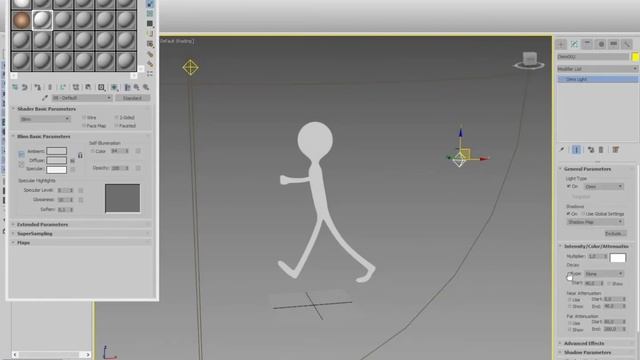Click Go to Parent icon
Image resolution: width=640 pixels, height=360 pixels.
[136, 87]
